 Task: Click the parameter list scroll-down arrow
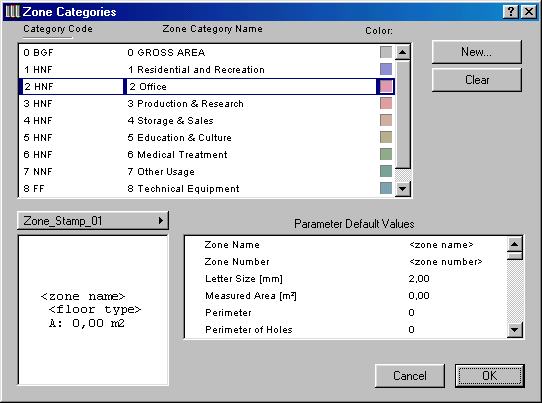[514, 330]
